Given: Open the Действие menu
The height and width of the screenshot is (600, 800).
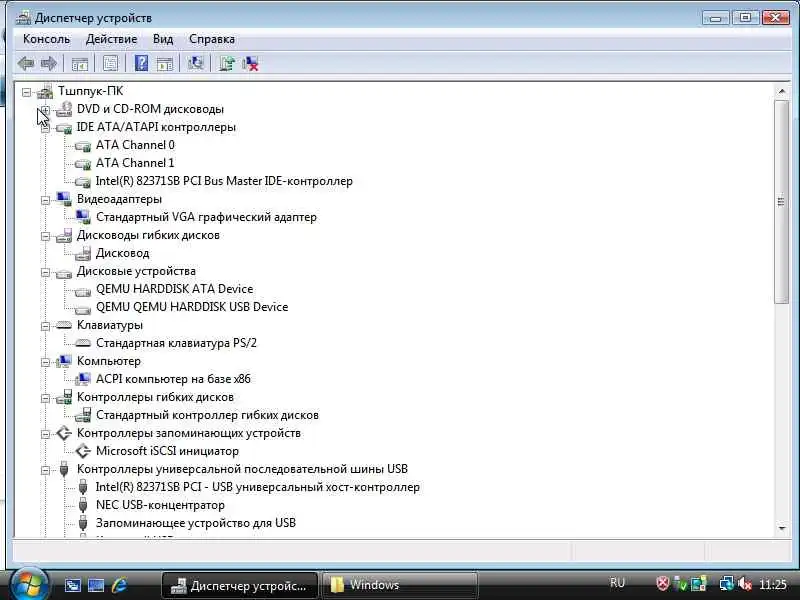Looking at the screenshot, I should coord(111,39).
